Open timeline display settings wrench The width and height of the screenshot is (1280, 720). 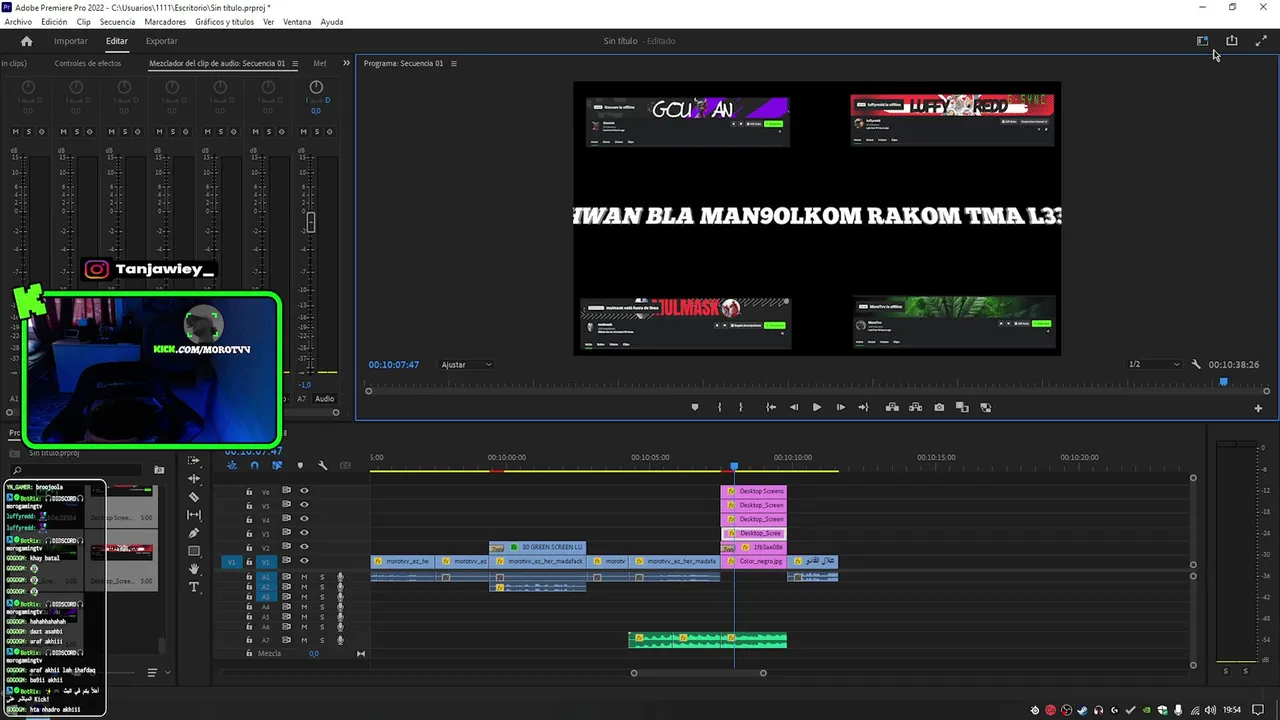click(322, 465)
